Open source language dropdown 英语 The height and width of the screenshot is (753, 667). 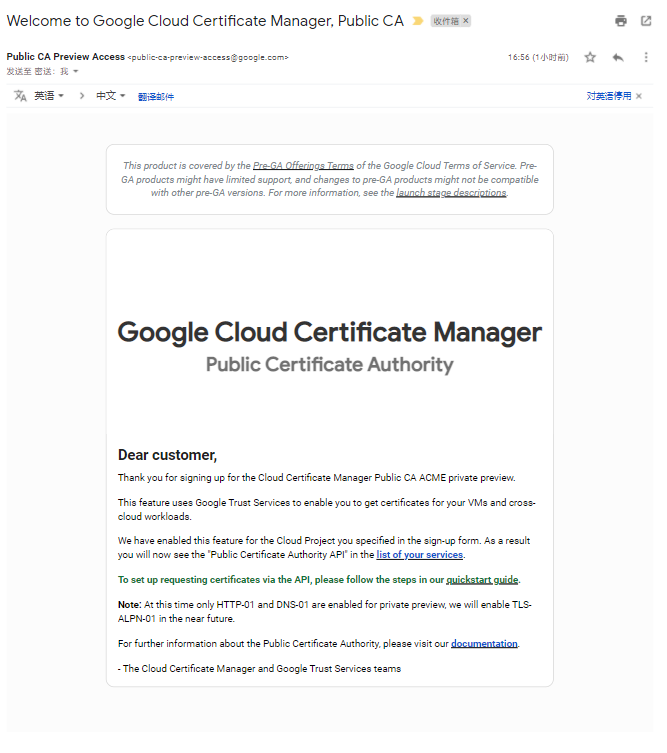point(49,96)
